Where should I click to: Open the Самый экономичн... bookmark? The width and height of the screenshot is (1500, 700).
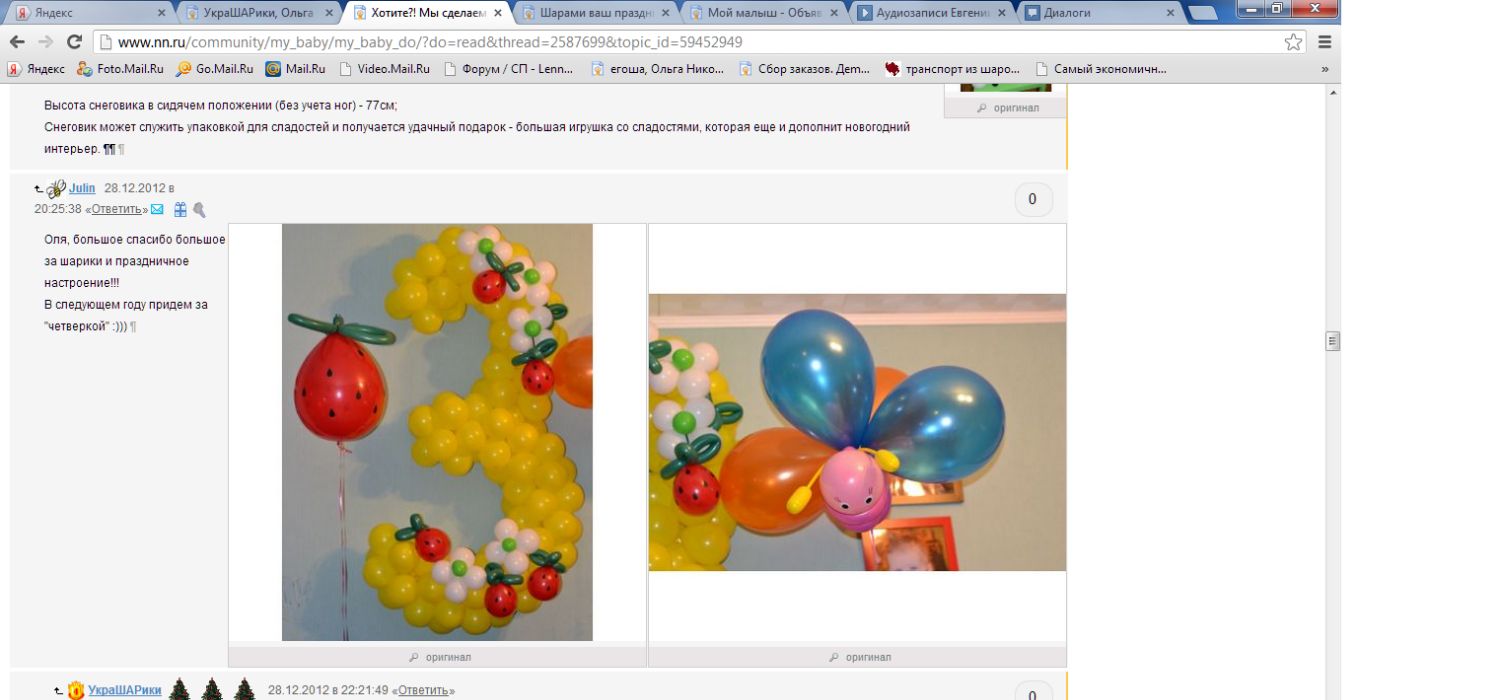tap(1101, 69)
